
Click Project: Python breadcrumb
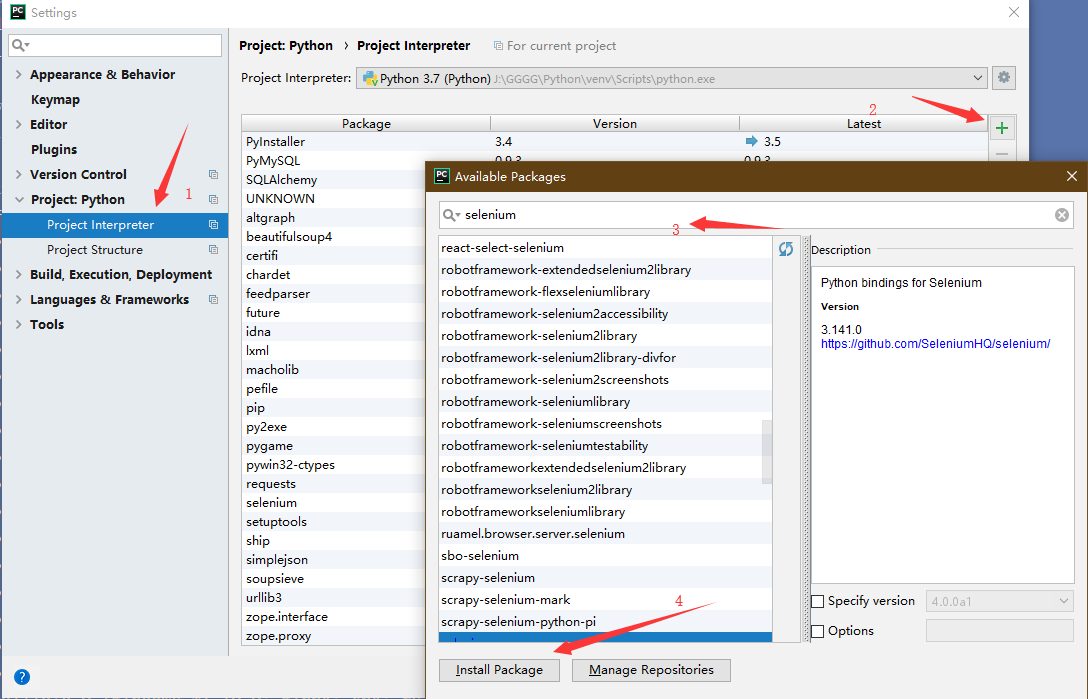286,46
